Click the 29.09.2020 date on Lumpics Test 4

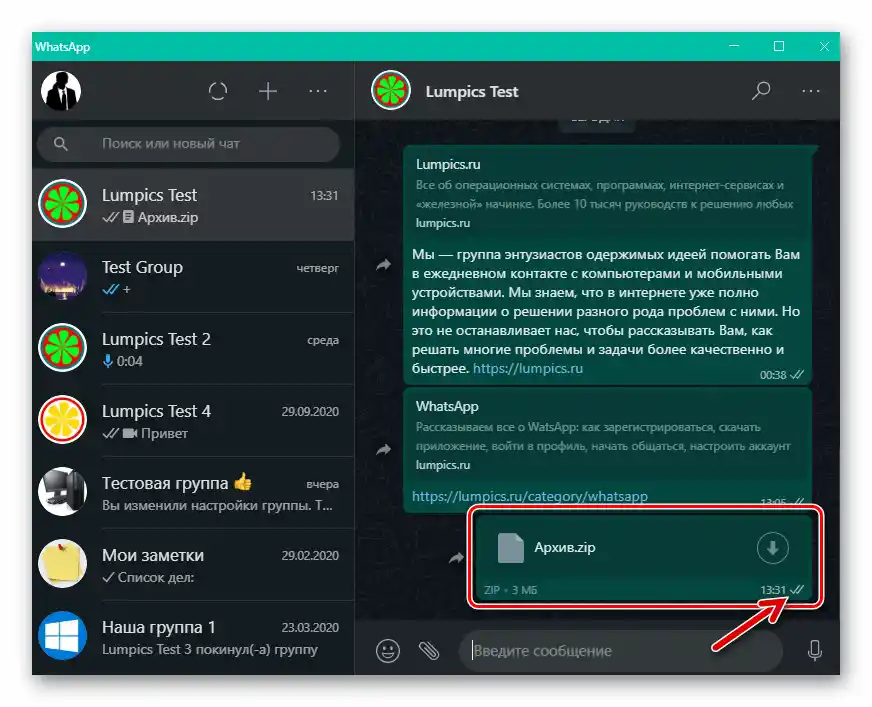(310, 412)
